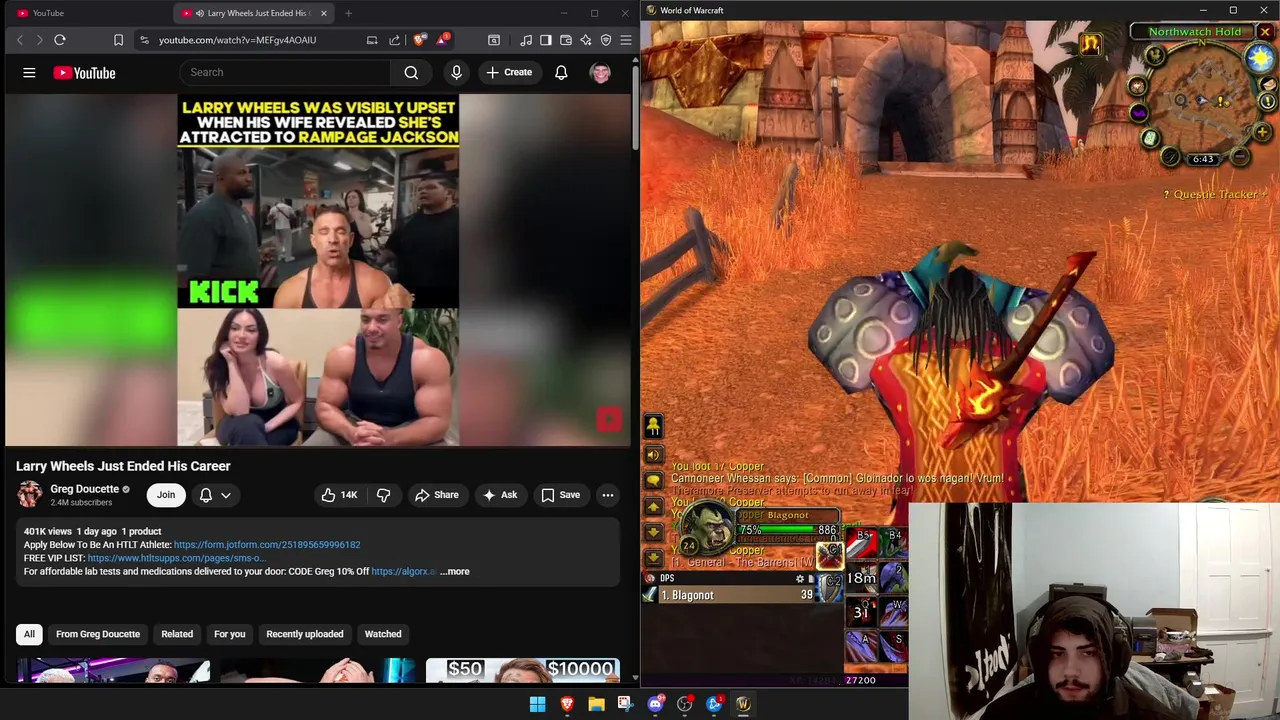This screenshot has height=720, width=1280.
Task: Open a new browser tab
Action: click(x=348, y=13)
